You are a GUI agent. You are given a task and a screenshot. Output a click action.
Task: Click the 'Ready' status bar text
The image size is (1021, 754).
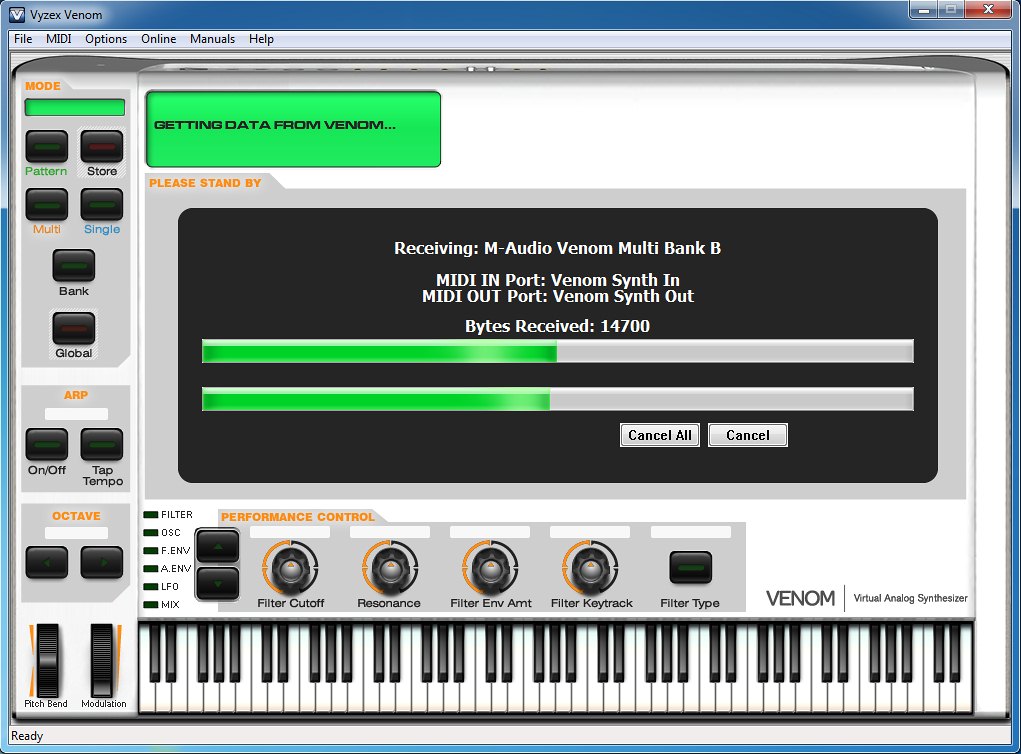pos(27,736)
